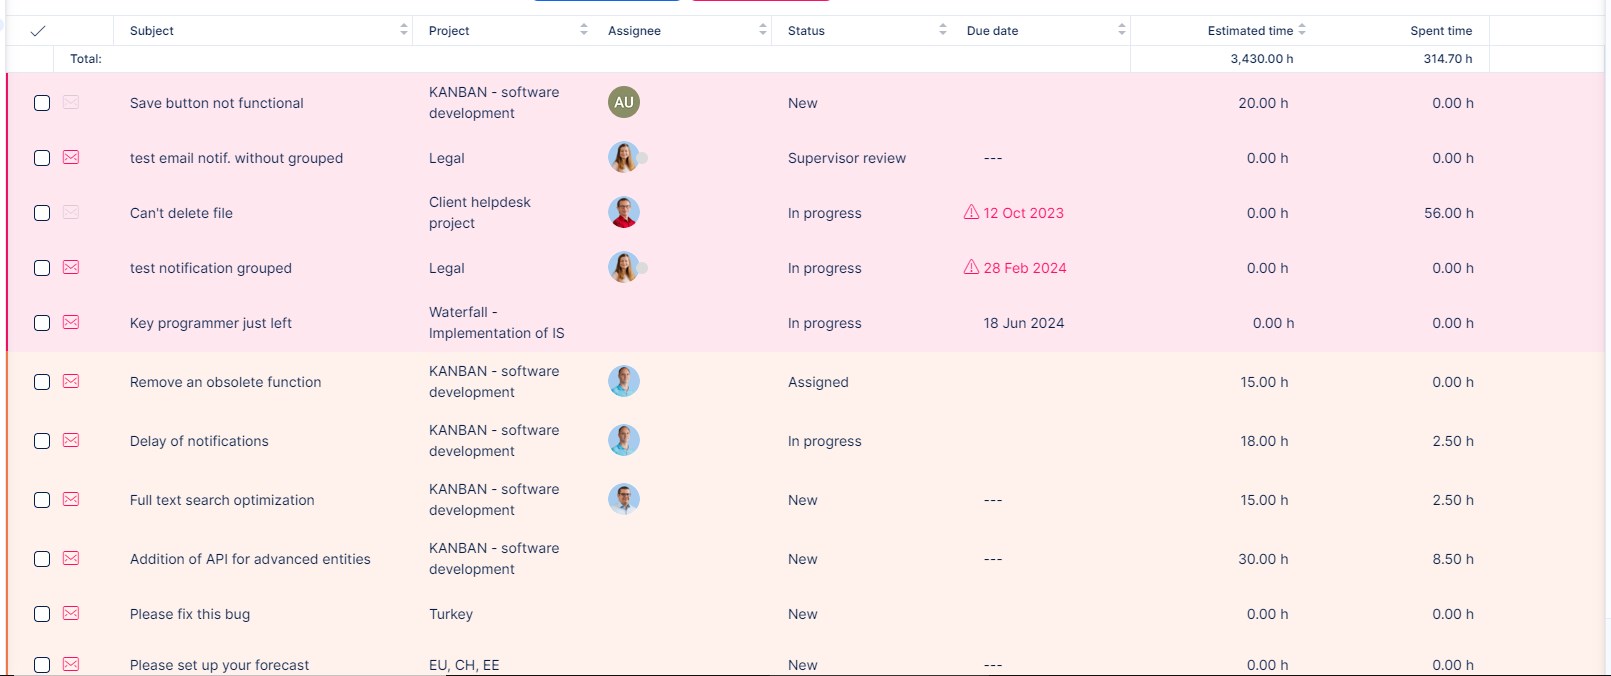This screenshot has height=676, width=1611.
Task: Click the Spent time column header
Action: 1440,31
